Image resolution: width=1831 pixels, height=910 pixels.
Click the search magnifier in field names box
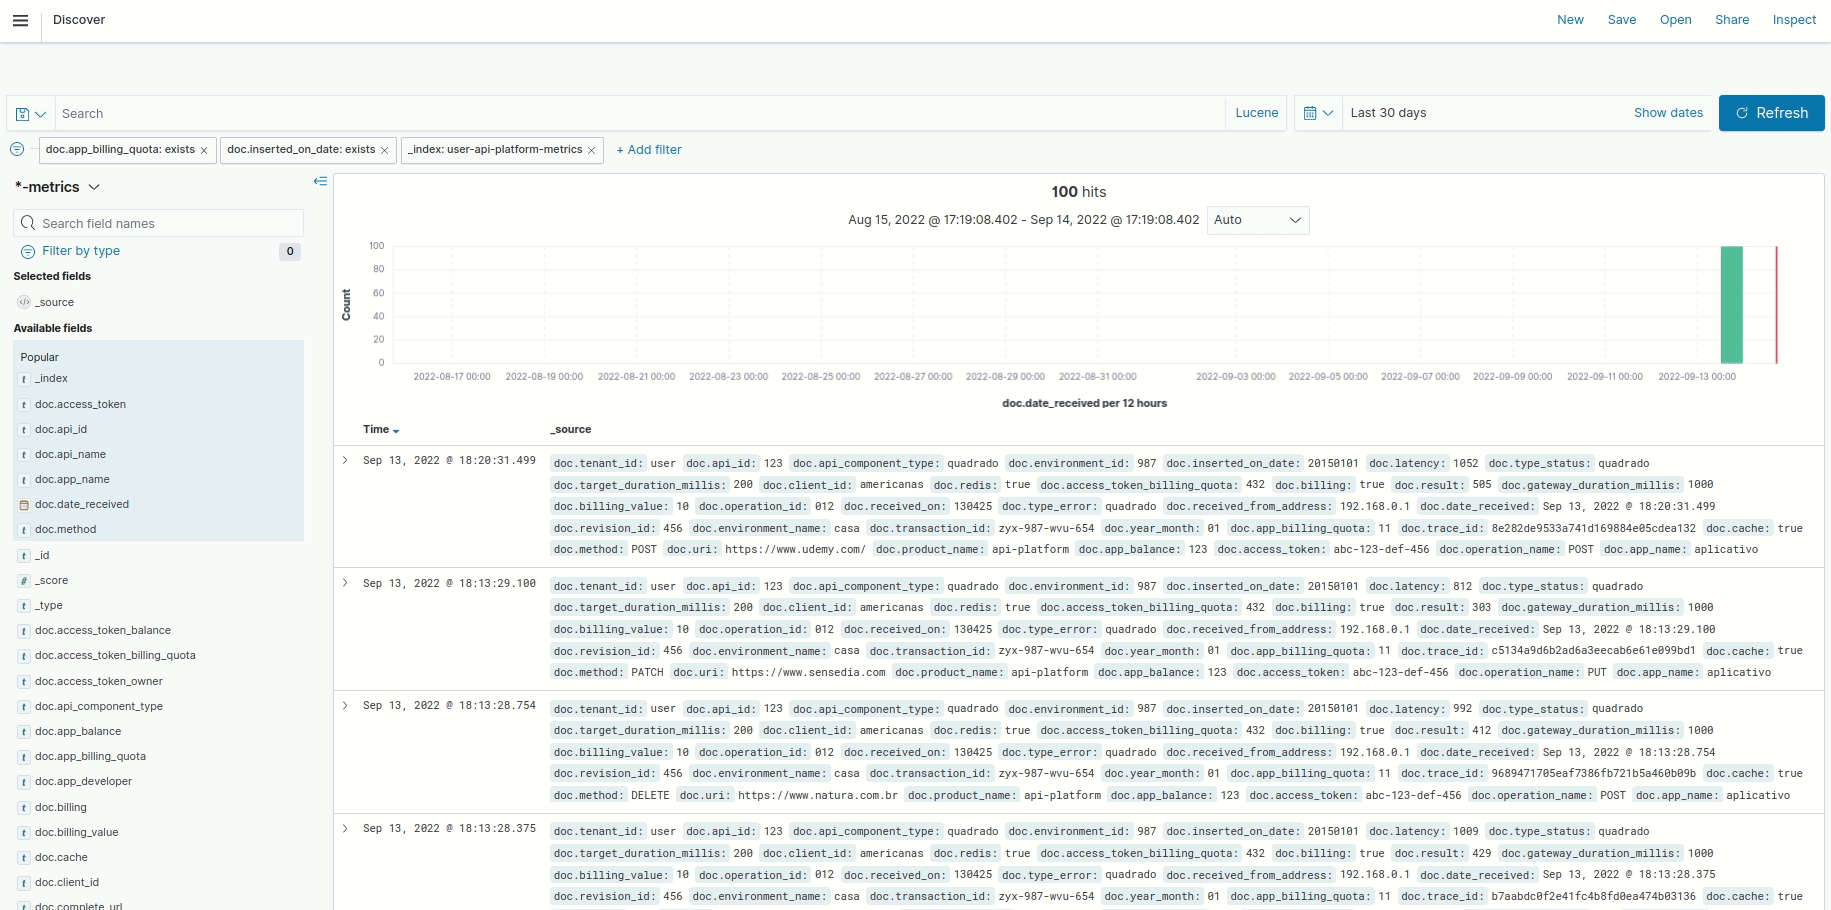(x=27, y=223)
